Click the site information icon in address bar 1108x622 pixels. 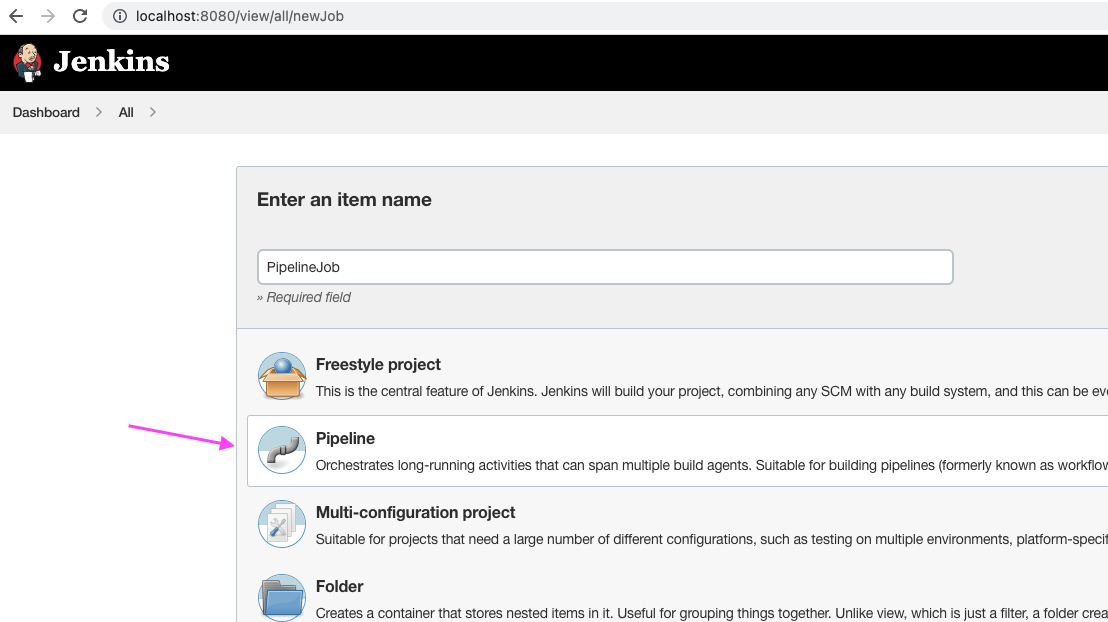pyautogui.click(x=119, y=16)
